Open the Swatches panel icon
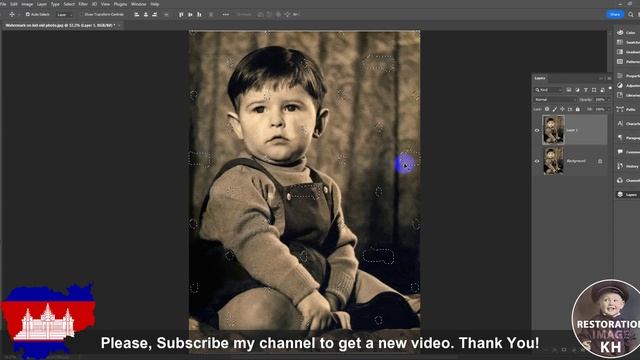This screenshot has width=640, height=360. pos(620,42)
